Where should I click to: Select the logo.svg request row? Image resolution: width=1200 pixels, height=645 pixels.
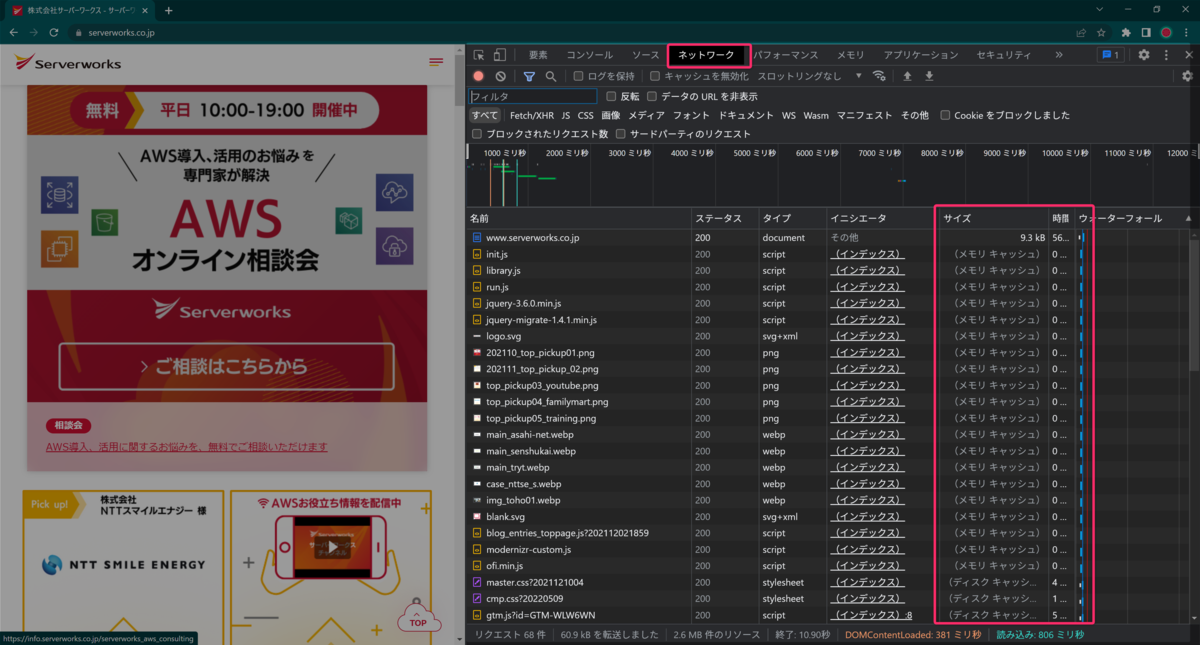[829, 336]
